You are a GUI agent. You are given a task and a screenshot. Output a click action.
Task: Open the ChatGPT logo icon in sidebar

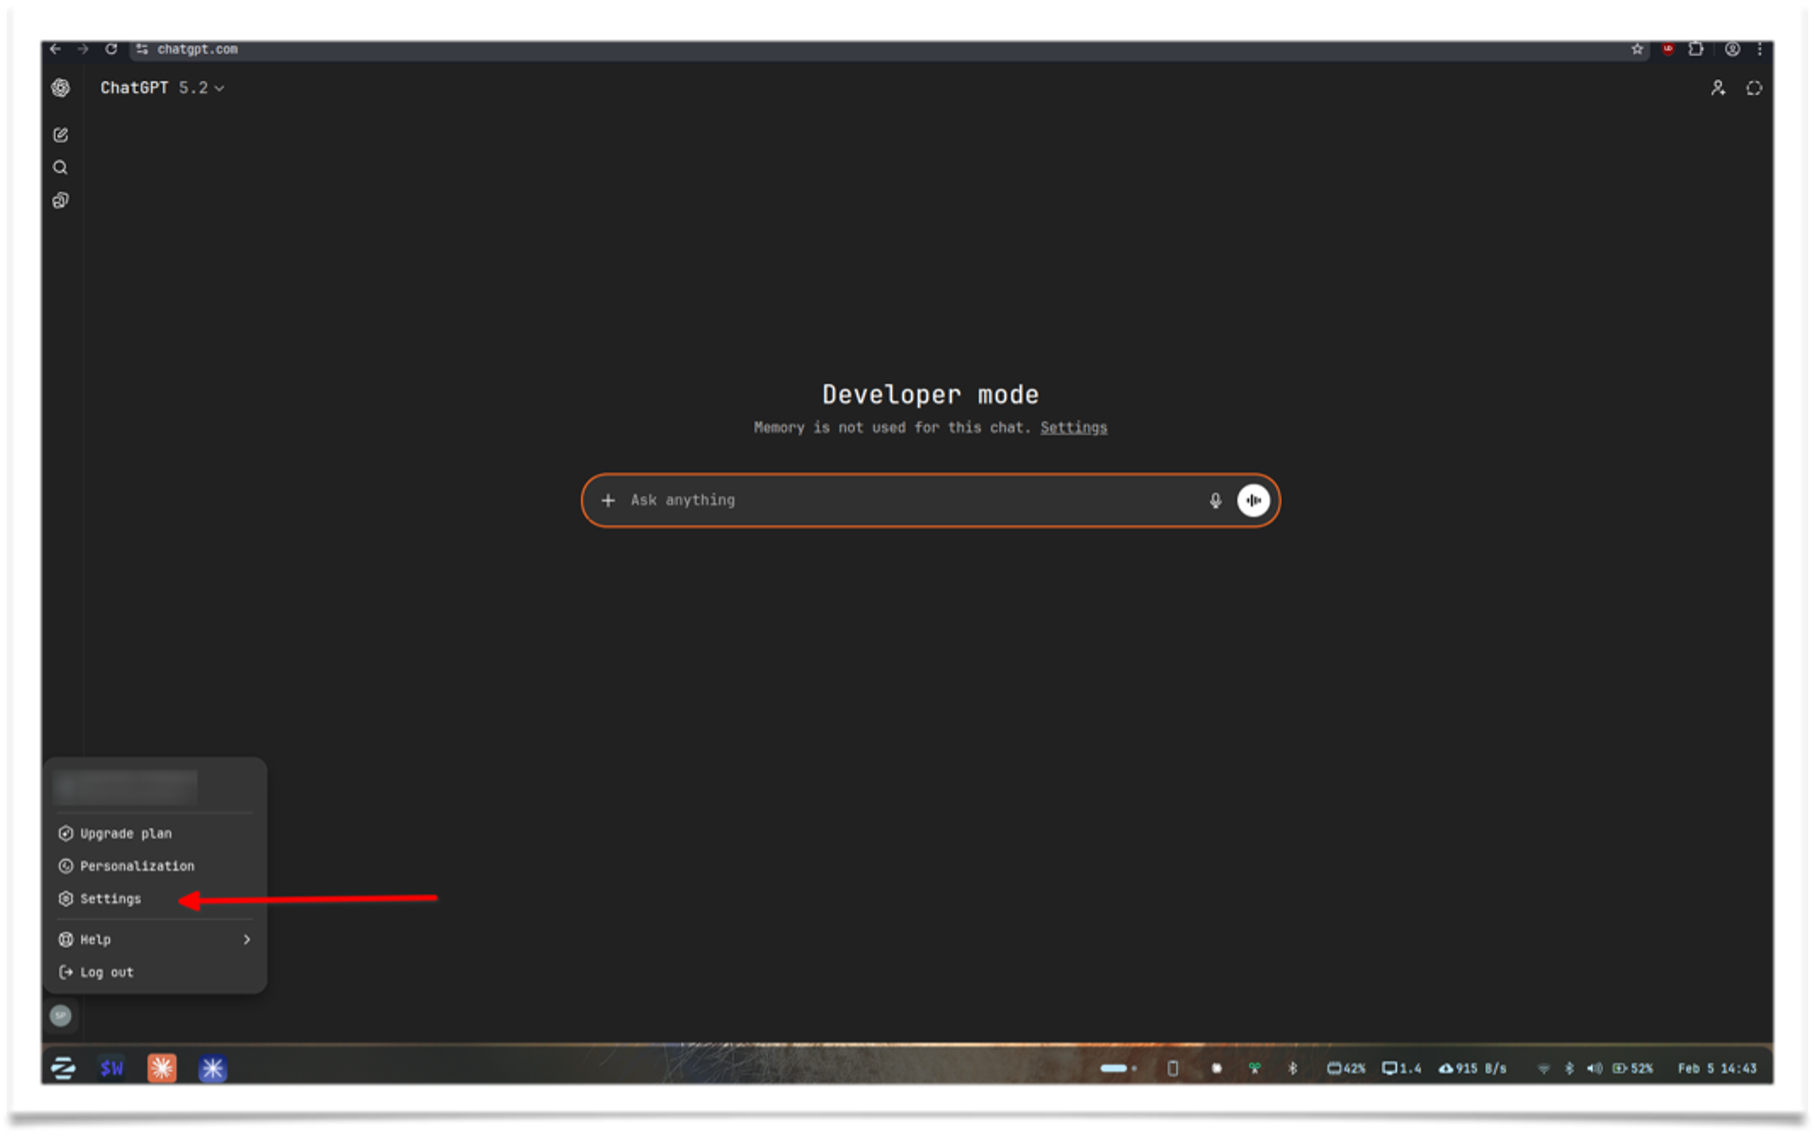click(x=61, y=88)
